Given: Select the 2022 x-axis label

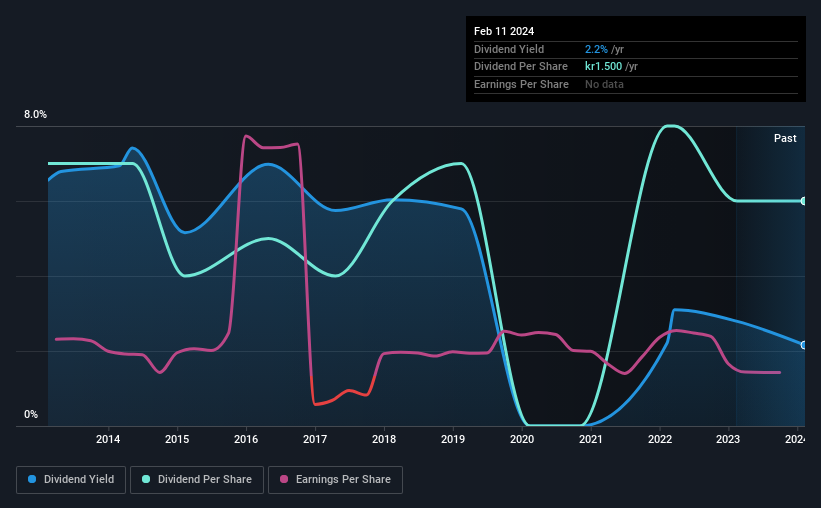Looking at the screenshot, I should point(660,439).
